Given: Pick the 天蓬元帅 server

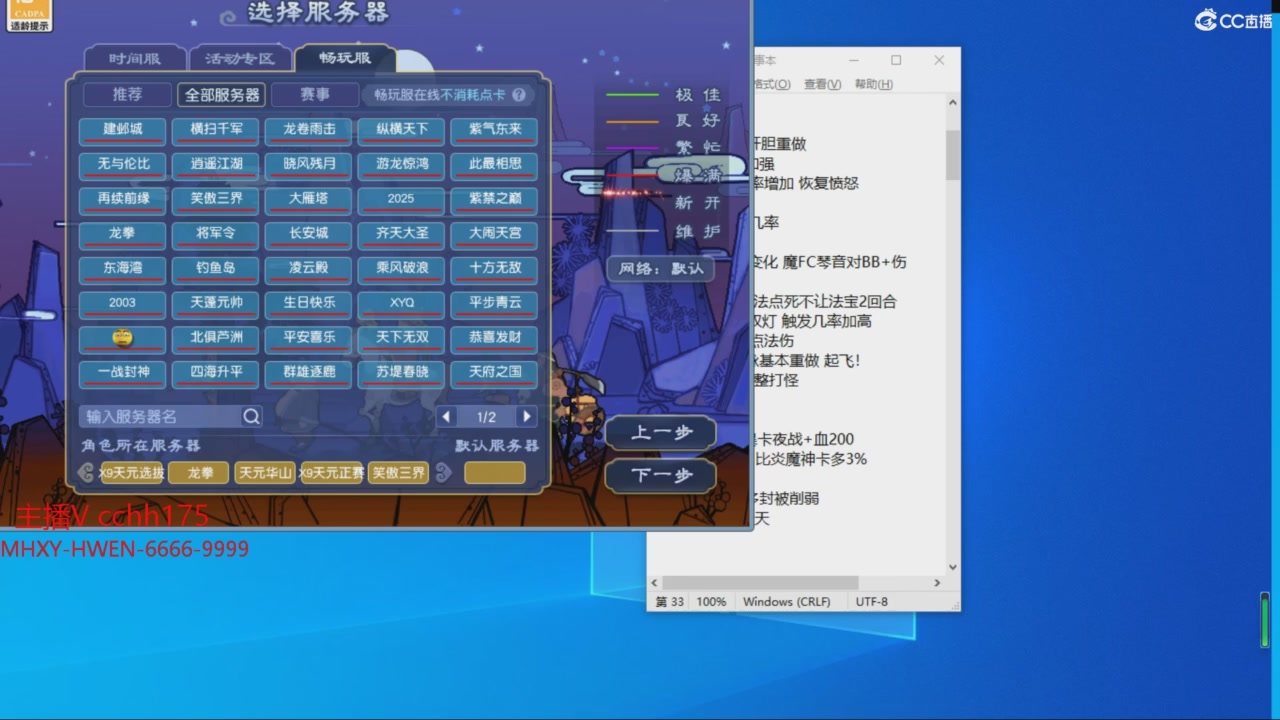Looking at the screenshot, I should [216, 303].
